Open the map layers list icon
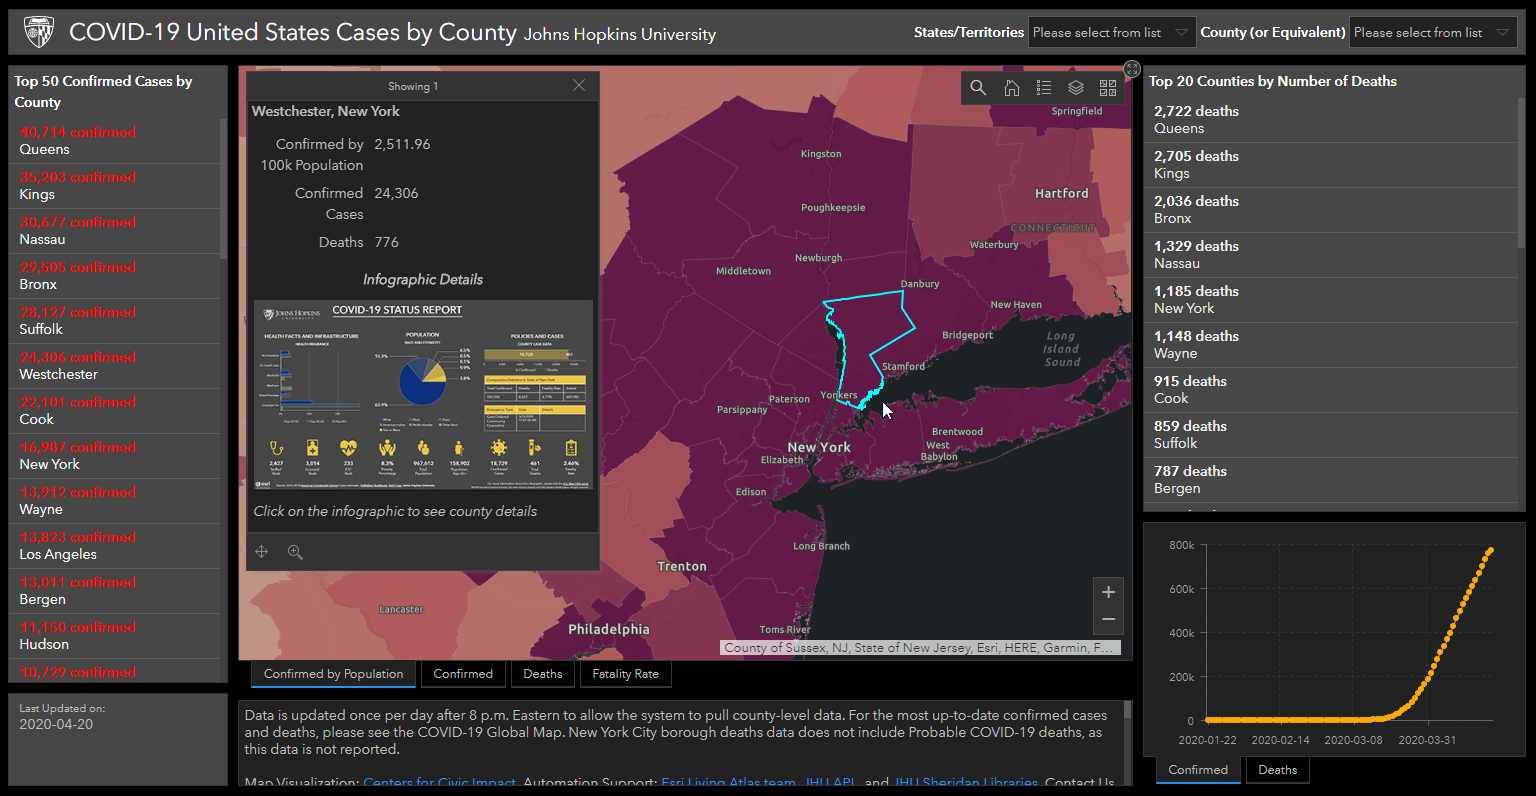The width and height of the screenshot is (1536, 796). (x=1076, y=88)
